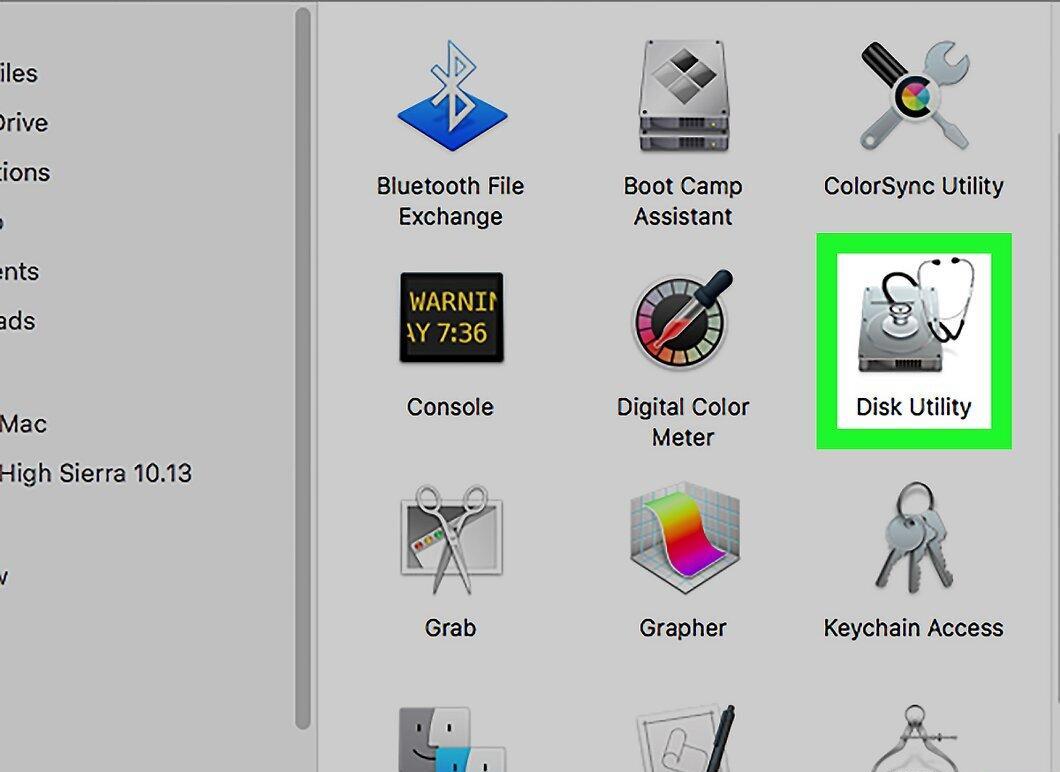1060x772 pixels.
Task: Select the Mac device in sidebar
Action: pos(24,425)
